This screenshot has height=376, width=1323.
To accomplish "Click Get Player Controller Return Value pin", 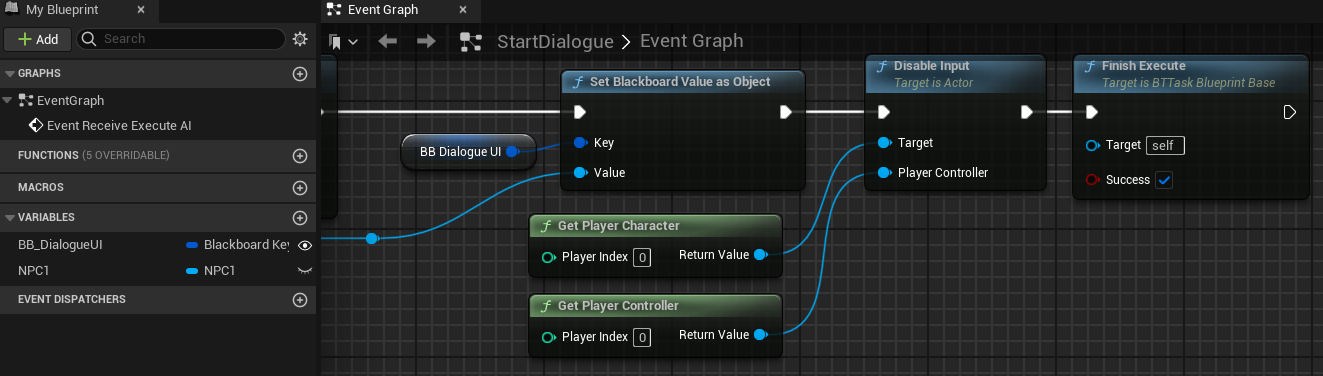I will [x=760, y=335].
